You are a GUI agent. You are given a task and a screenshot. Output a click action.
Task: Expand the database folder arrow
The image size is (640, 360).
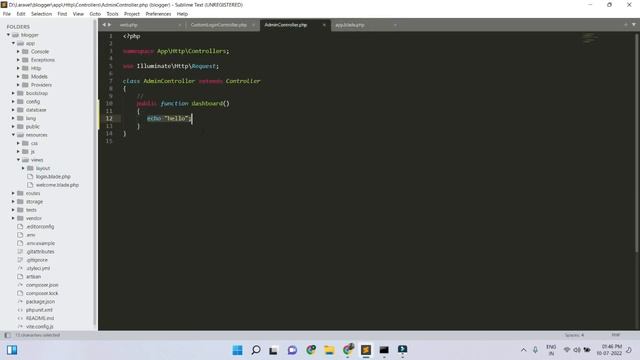point(13,110)
